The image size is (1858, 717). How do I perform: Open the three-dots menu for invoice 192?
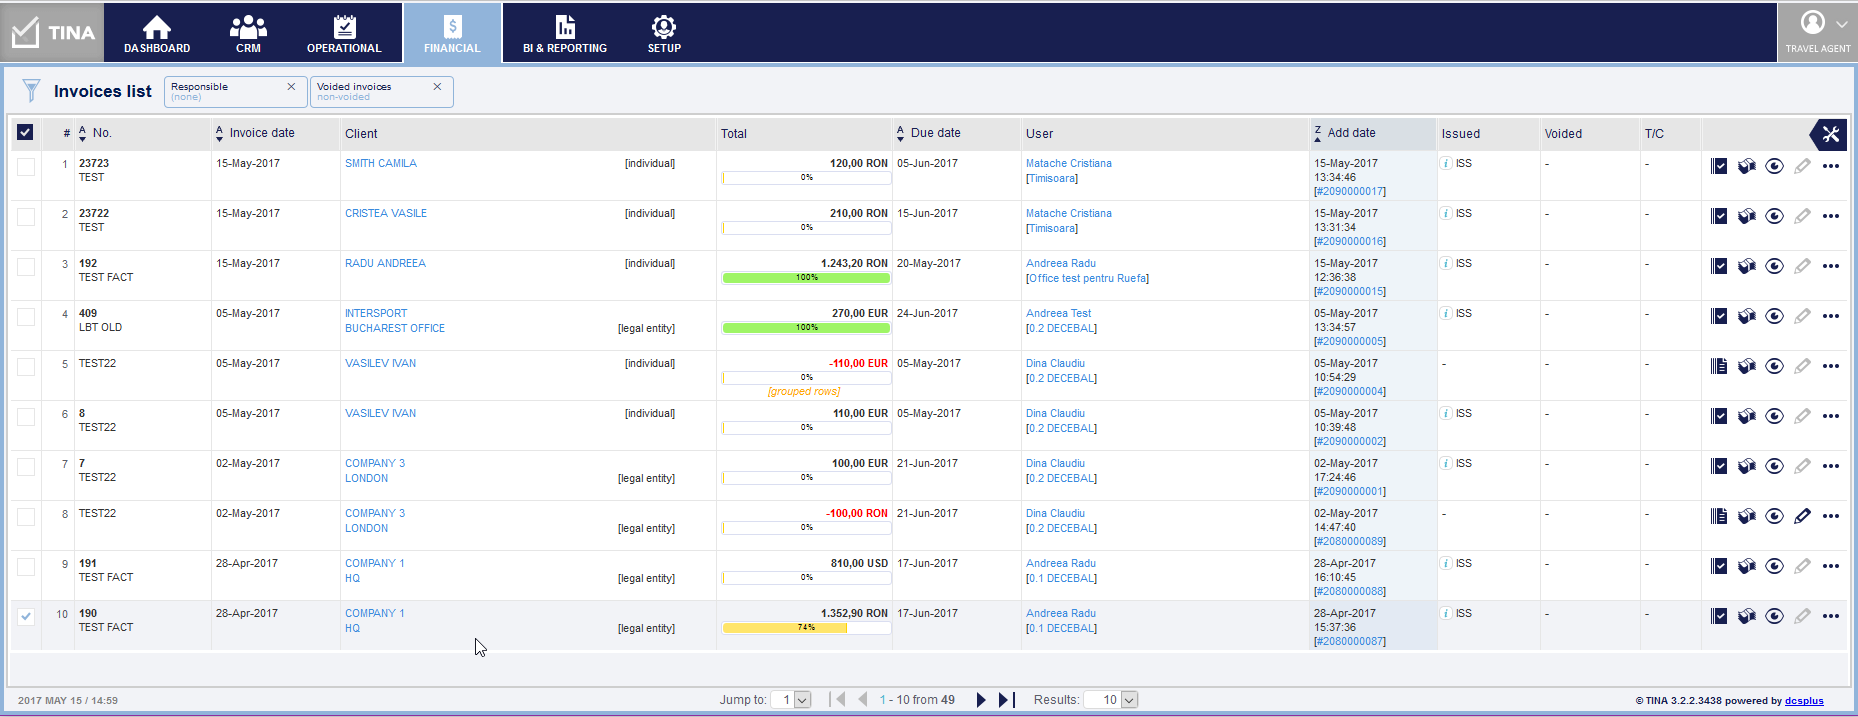pyautogui.click(x=1830, y=267)
